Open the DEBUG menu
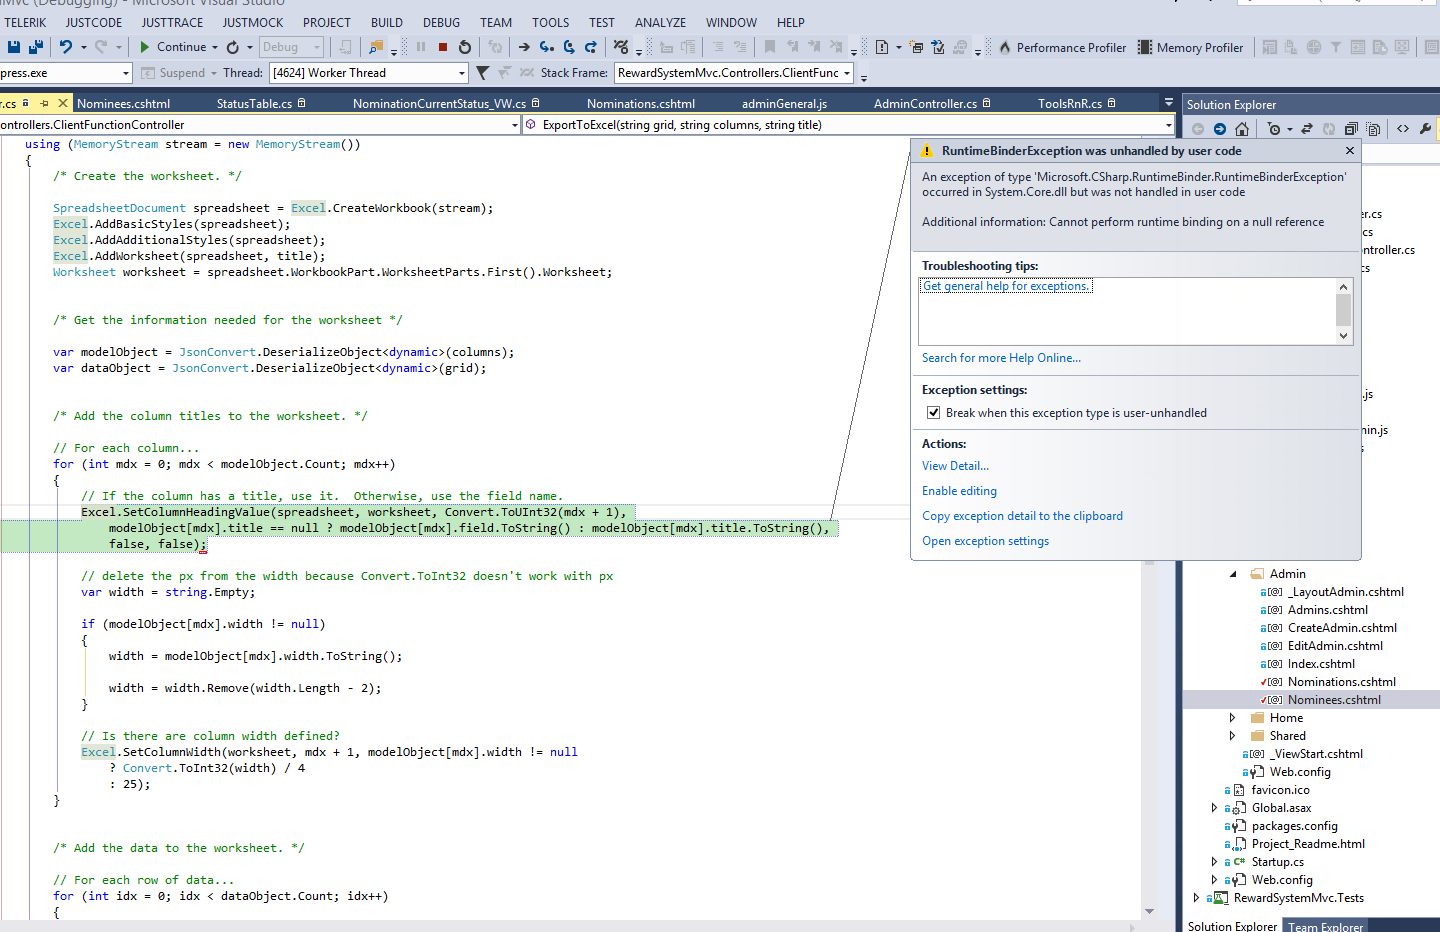 pos(441,22)
